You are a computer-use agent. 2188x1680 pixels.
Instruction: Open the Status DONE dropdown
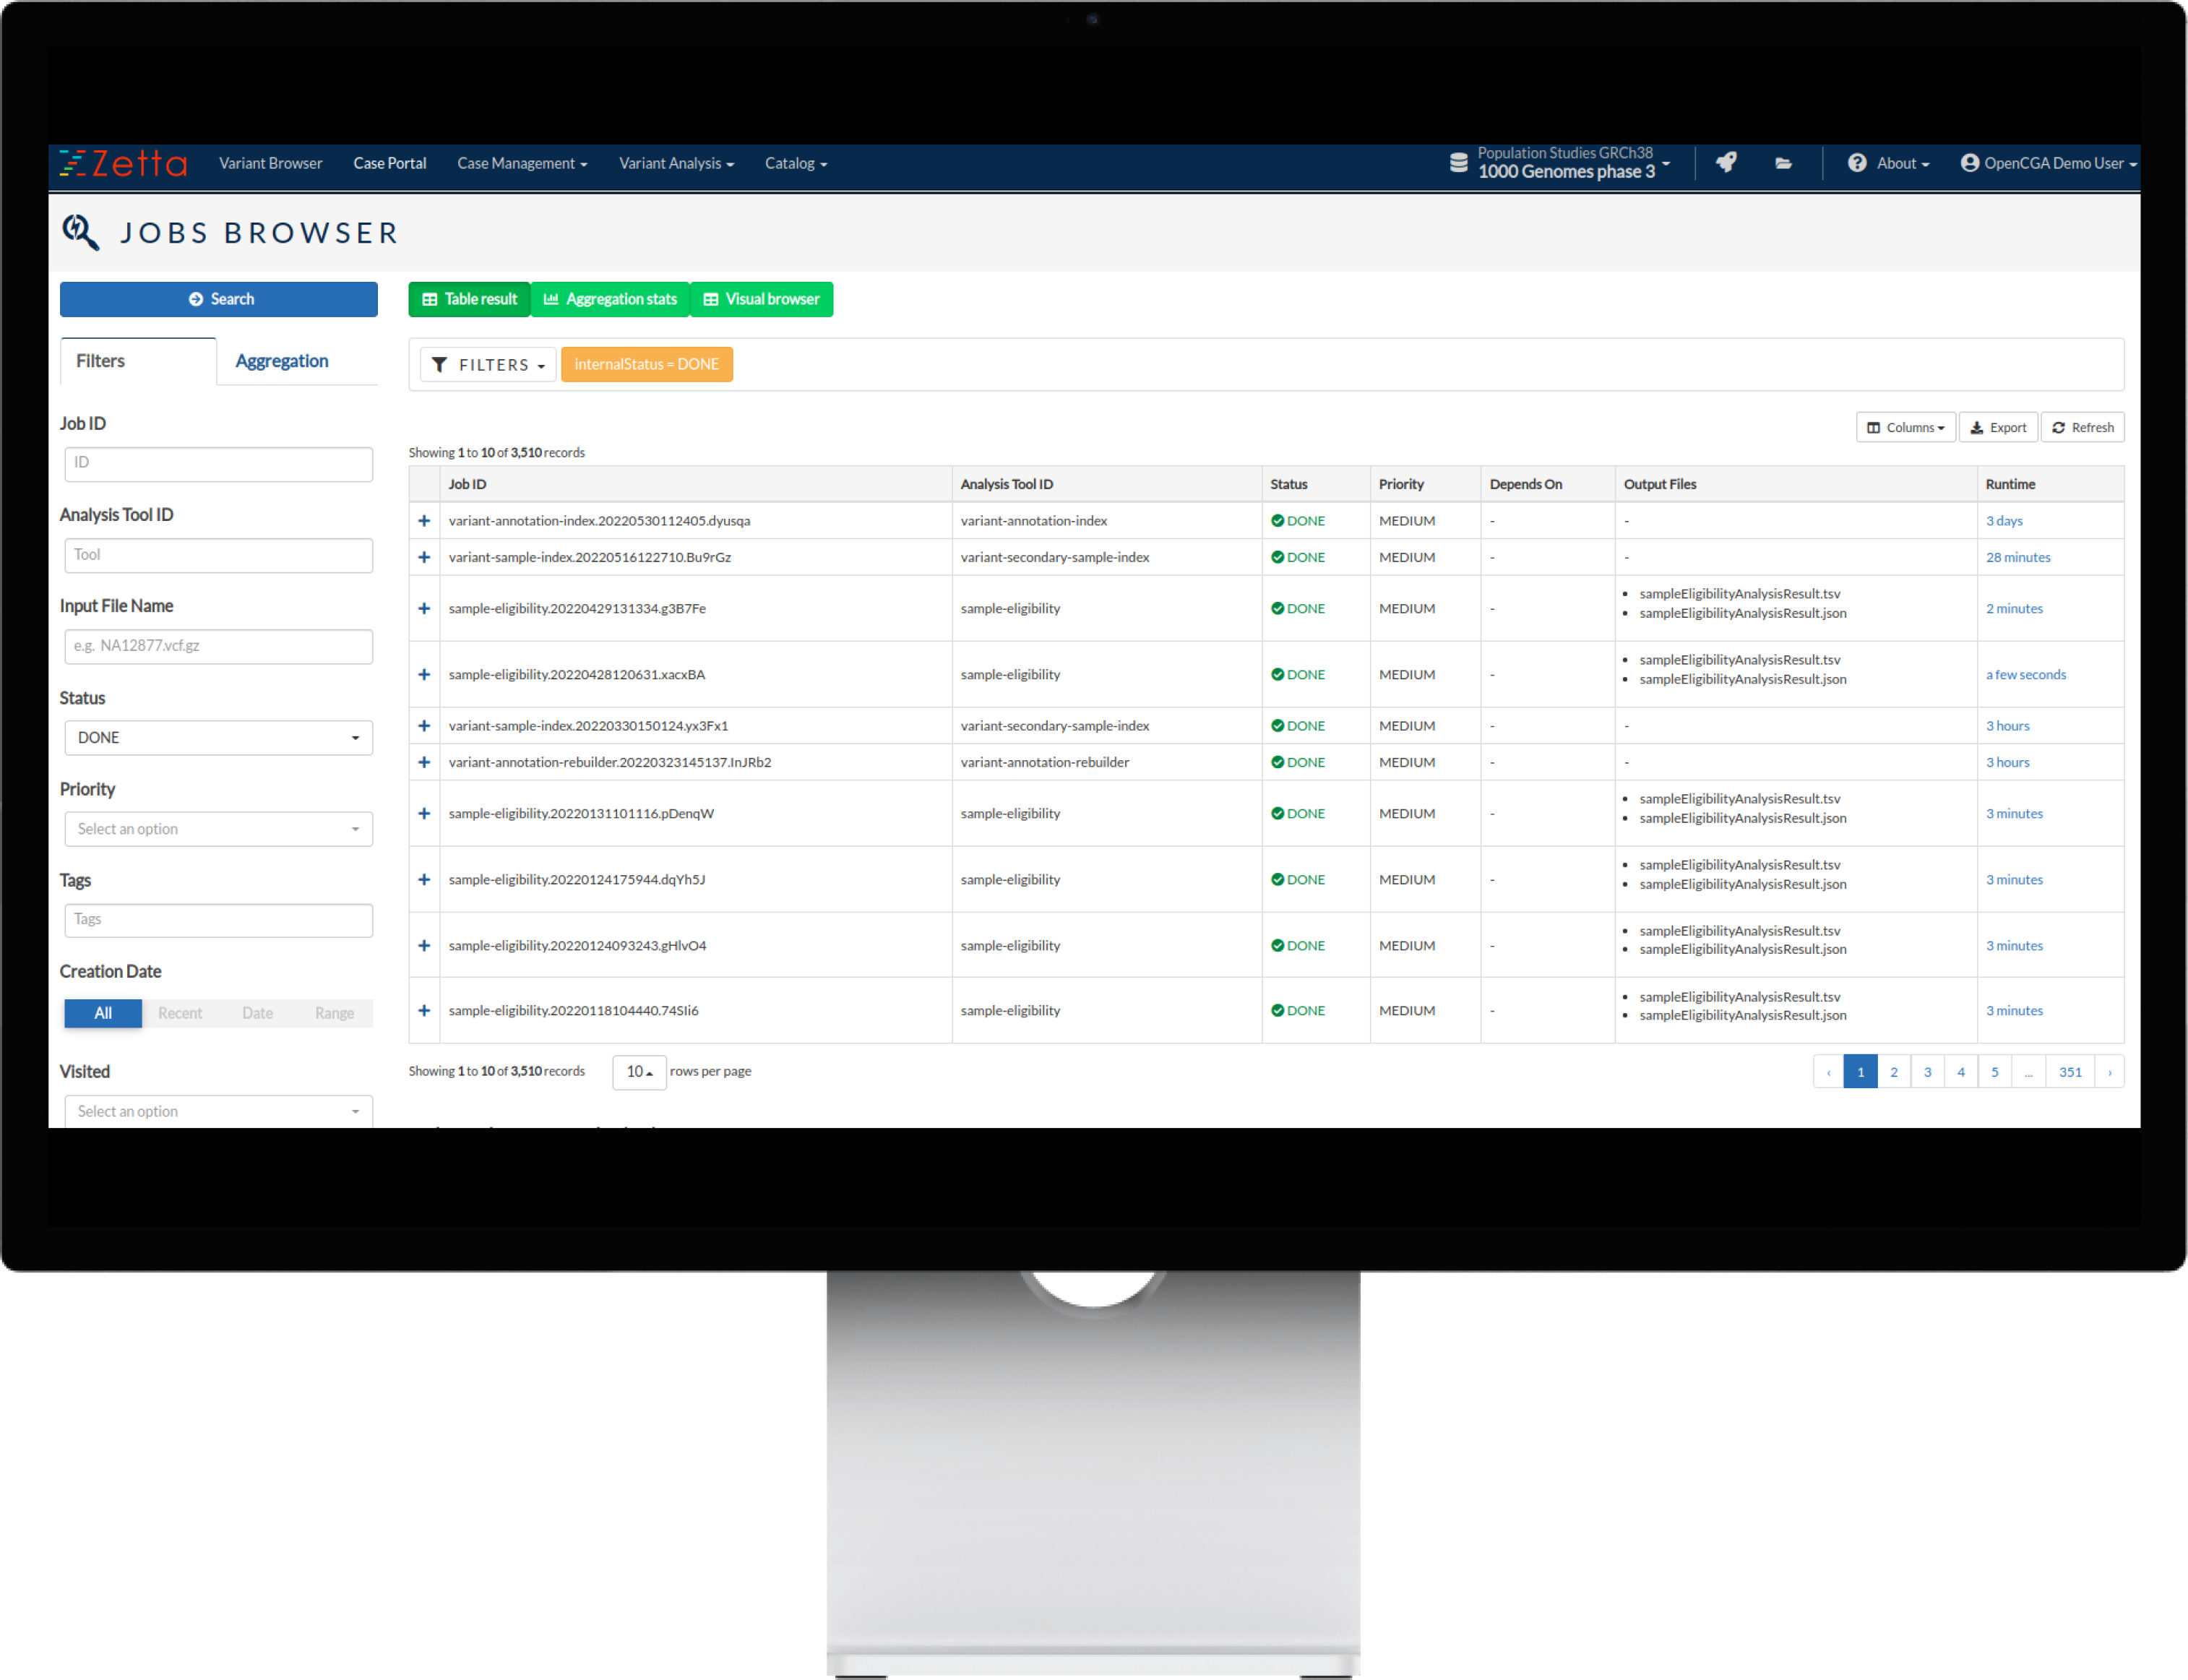[x=218, y=738]
